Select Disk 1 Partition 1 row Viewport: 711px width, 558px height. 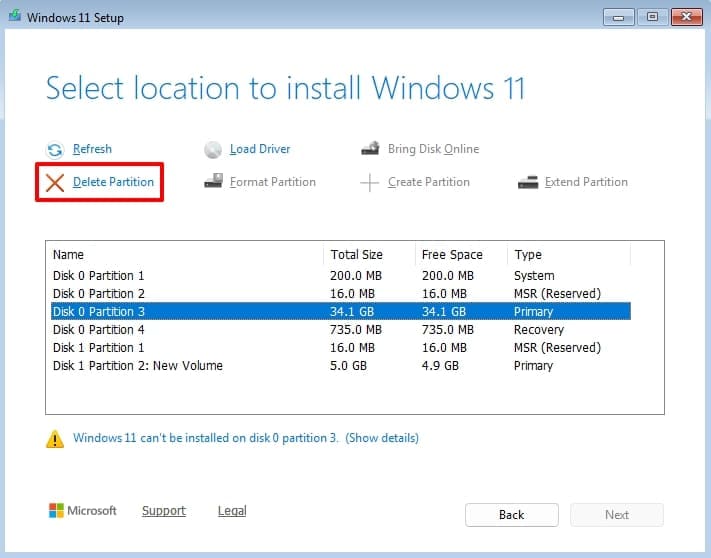click(341, 348)
